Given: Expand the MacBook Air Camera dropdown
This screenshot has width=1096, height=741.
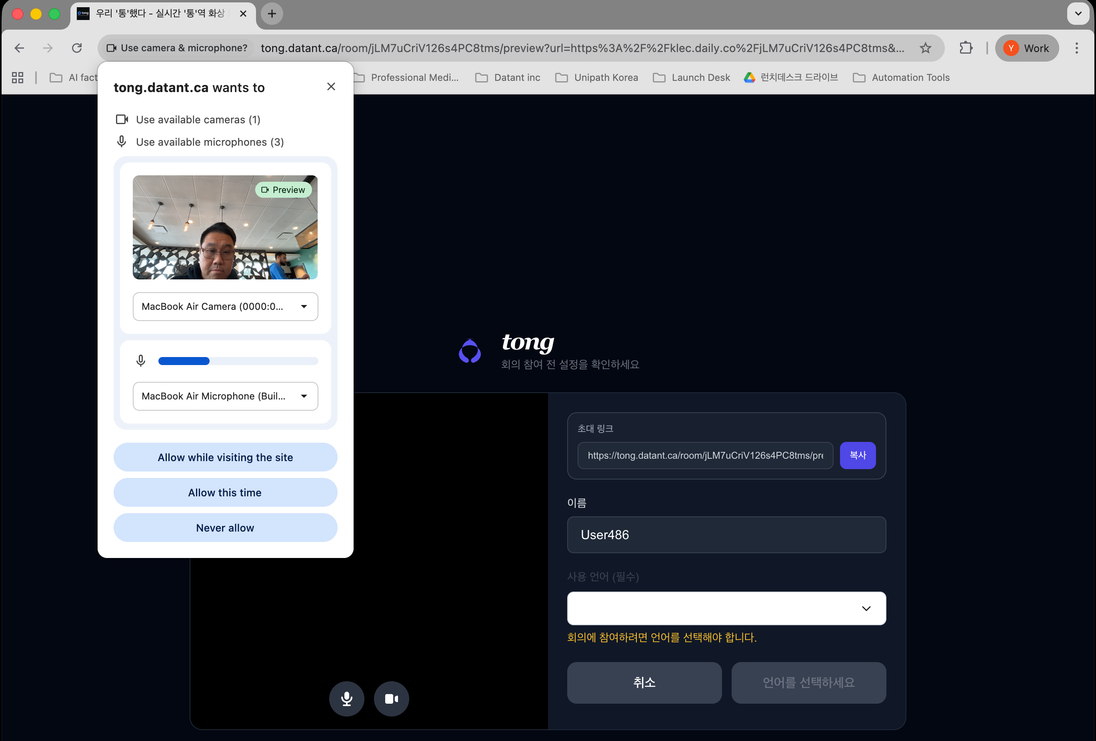Looking at the screenshot, I should pos(225,306).
